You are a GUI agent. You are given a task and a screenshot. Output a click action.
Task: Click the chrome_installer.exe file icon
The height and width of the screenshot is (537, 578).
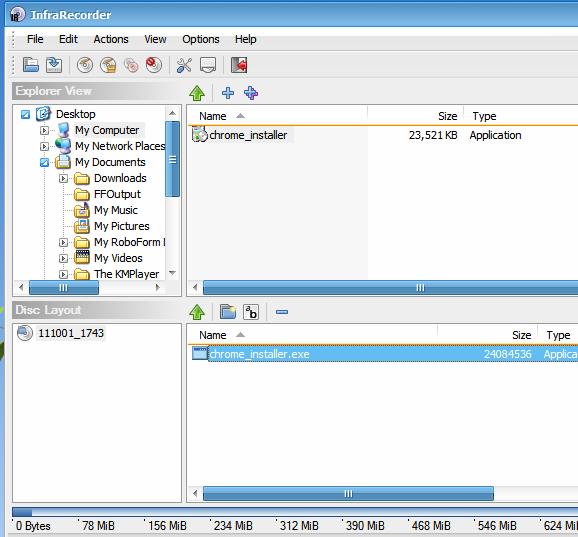(x=200, y=353)
